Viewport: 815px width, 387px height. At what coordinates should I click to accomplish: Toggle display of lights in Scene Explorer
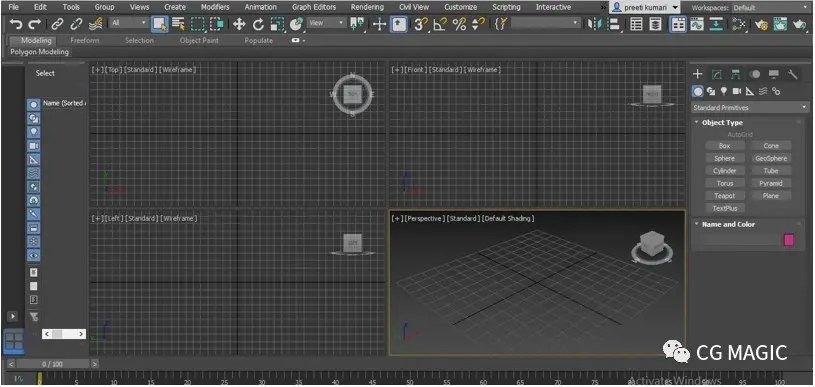tap(34, 132)
